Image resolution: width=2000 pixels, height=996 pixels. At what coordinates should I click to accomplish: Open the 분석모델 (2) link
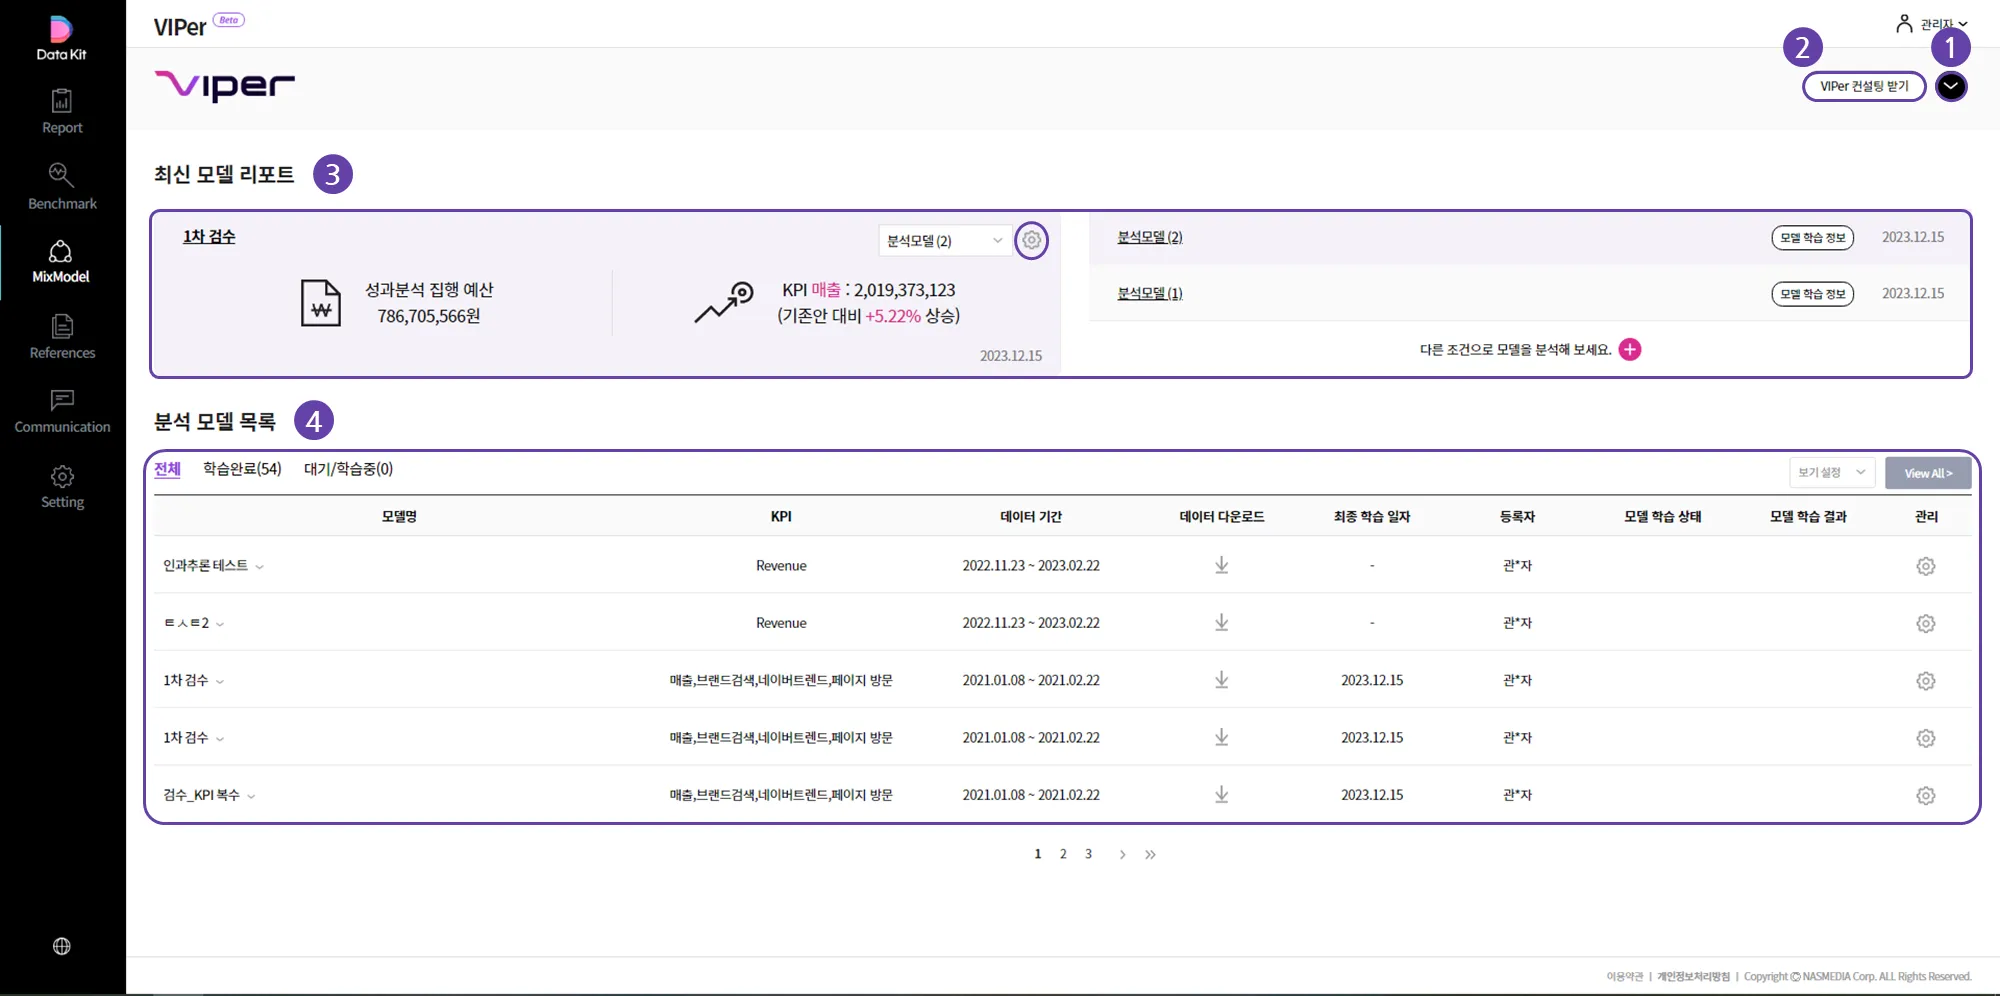pos(1150,237)
